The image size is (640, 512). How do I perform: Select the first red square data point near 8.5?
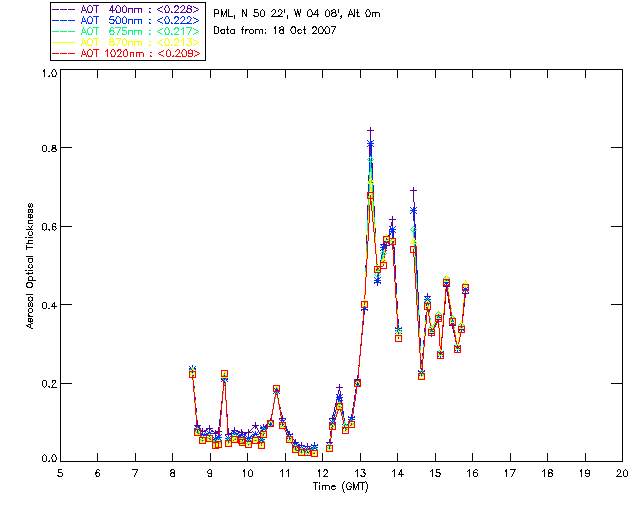[x=193, y=374]
